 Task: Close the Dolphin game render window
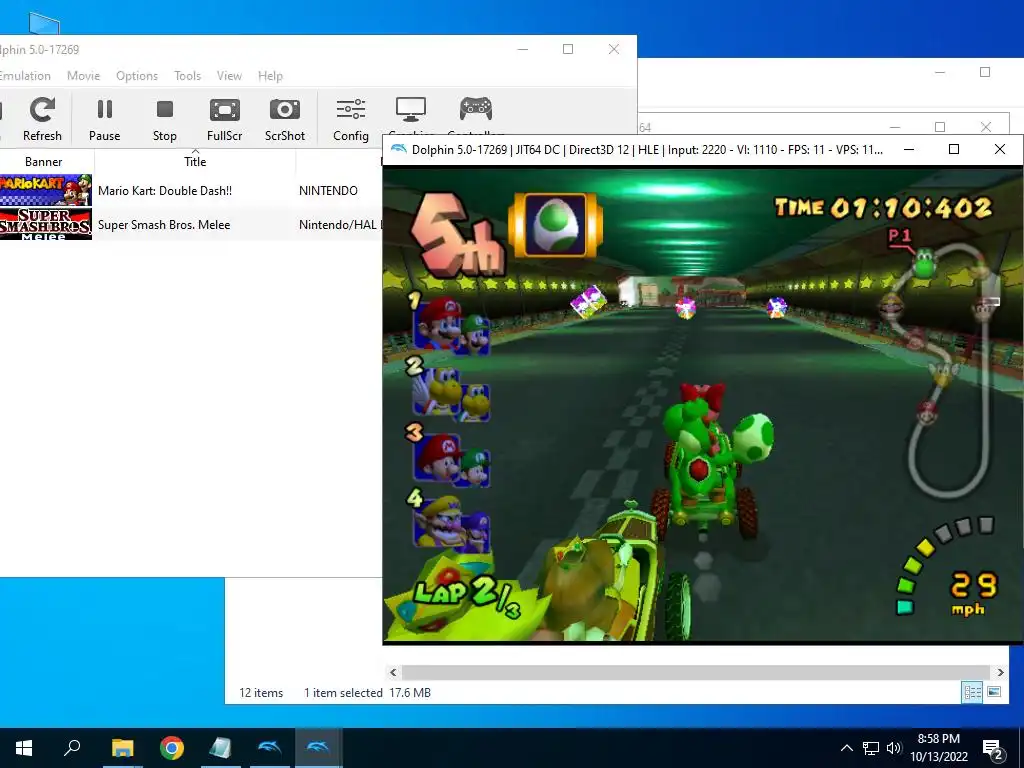(999, 149)
